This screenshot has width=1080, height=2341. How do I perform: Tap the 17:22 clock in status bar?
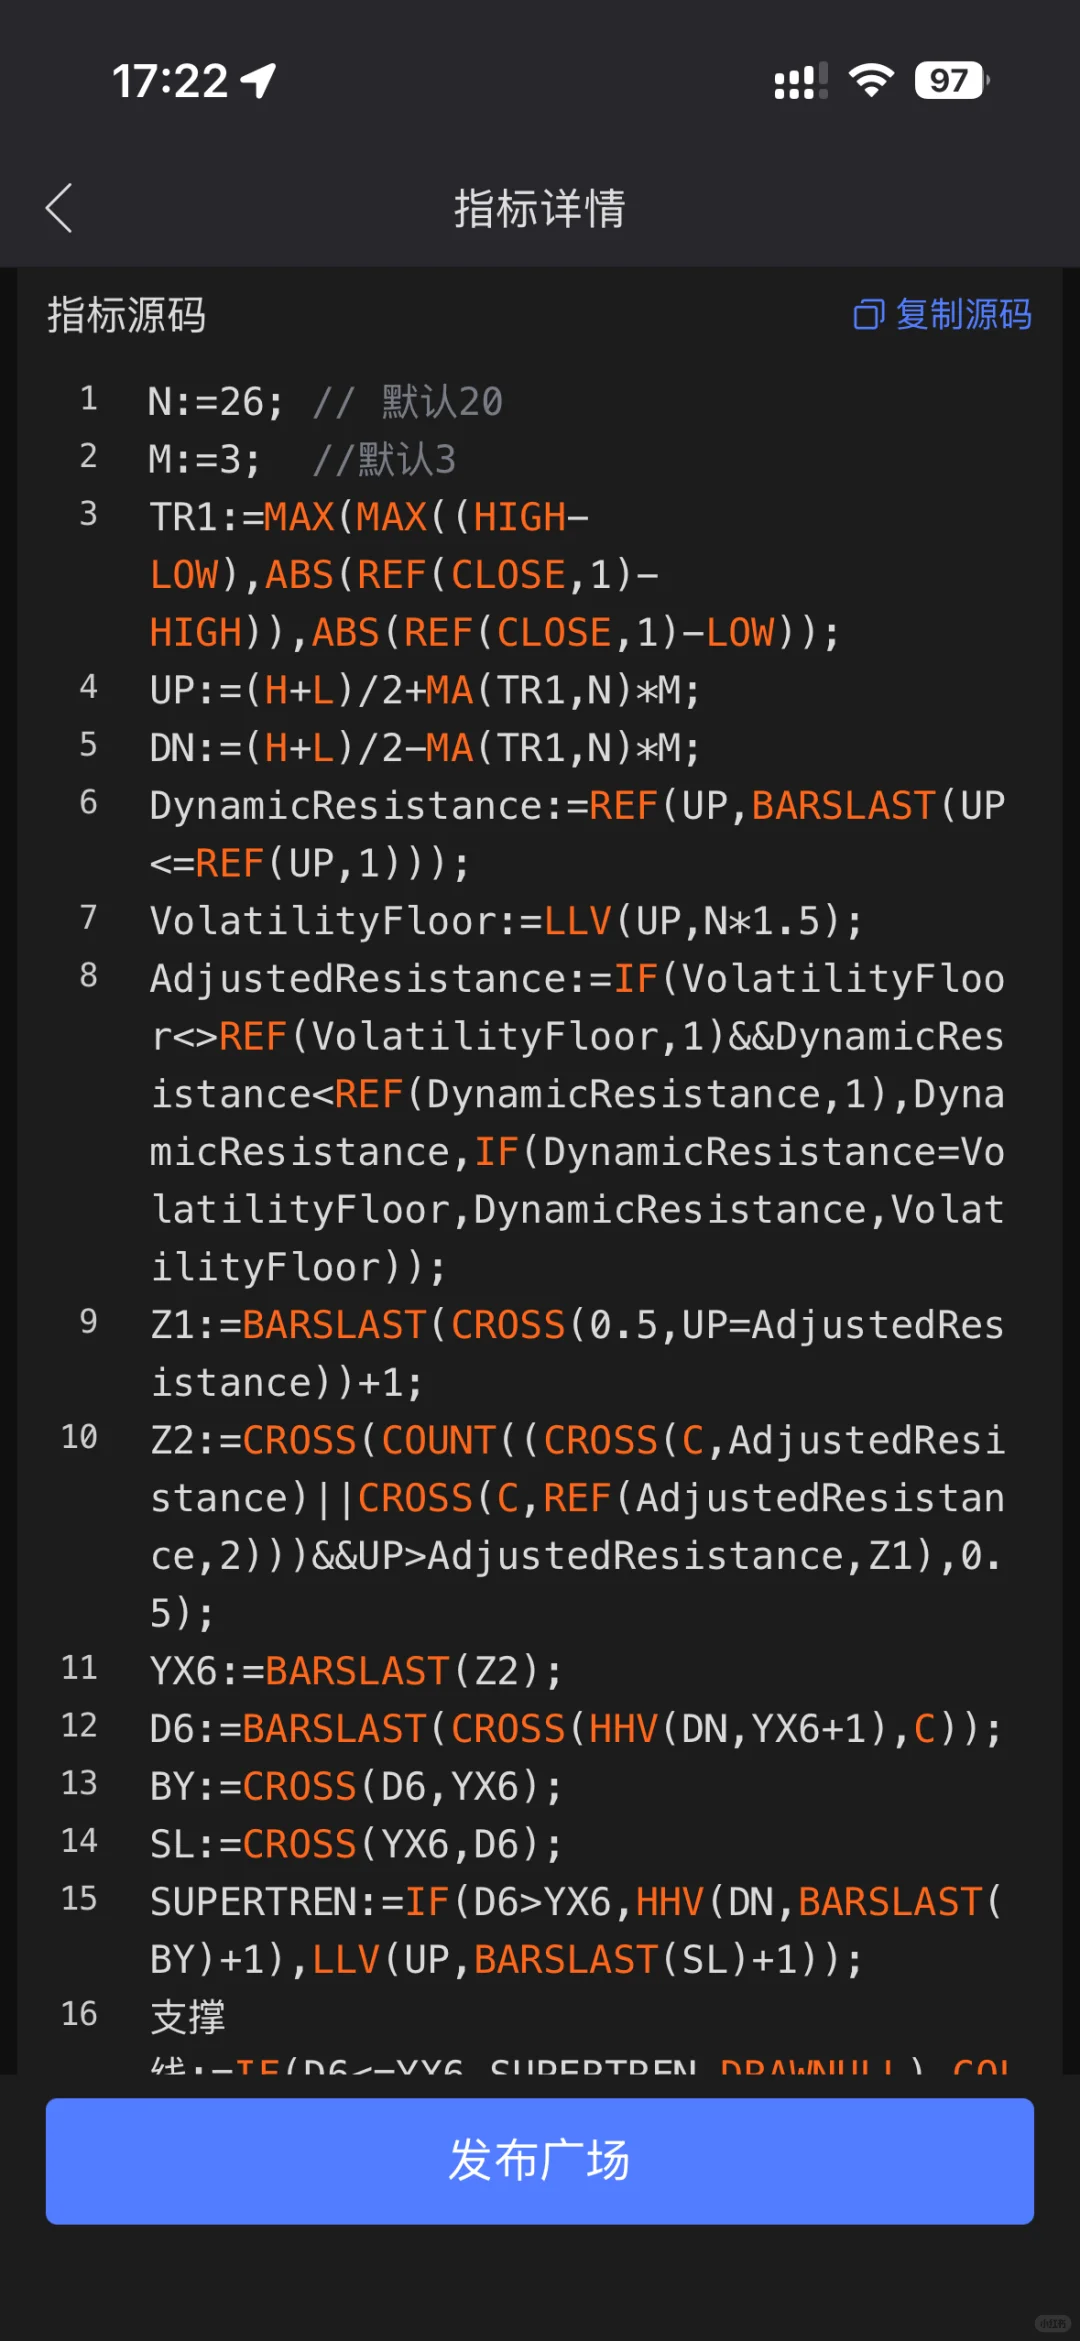pos(170,81)
